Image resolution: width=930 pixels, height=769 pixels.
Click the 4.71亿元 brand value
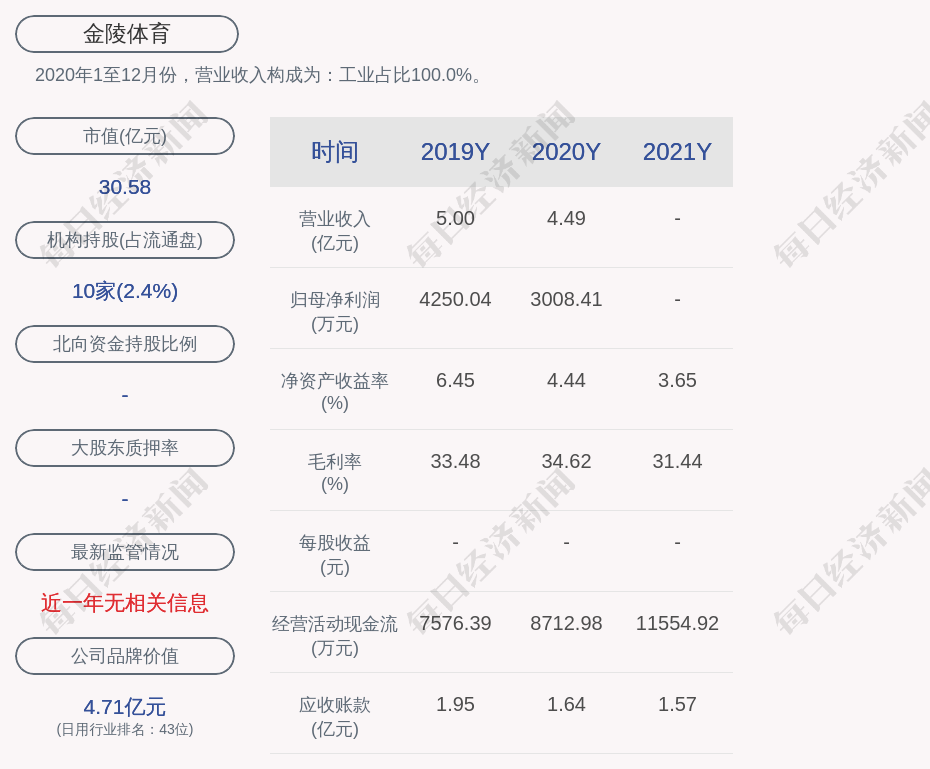tap(125, 707)
